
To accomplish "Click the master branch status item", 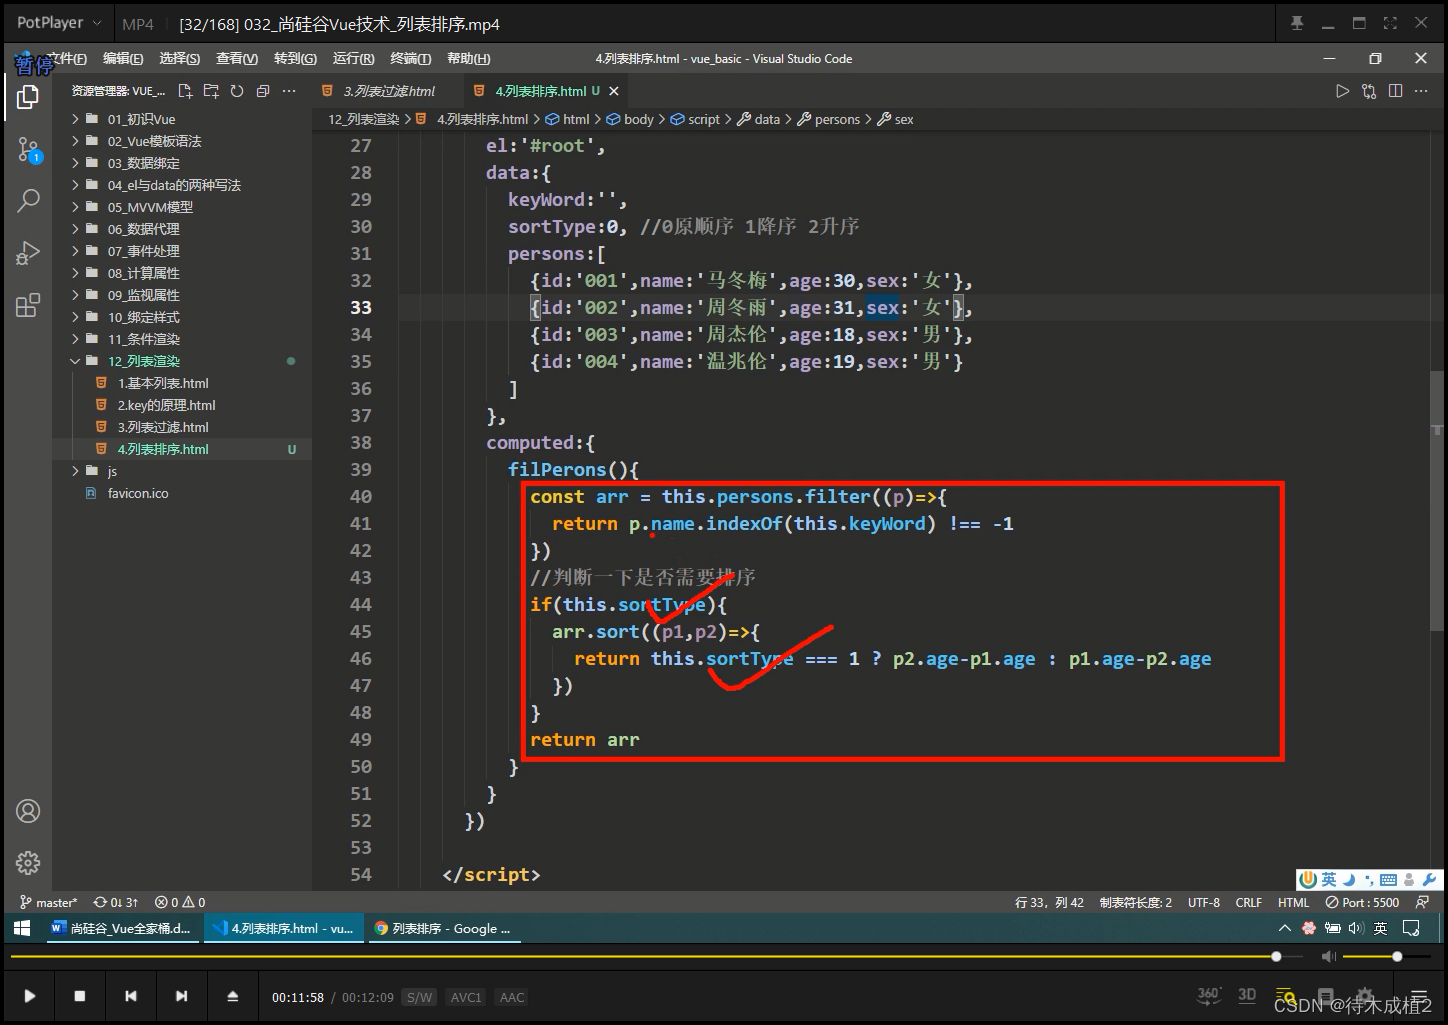I will coord(49,902).
